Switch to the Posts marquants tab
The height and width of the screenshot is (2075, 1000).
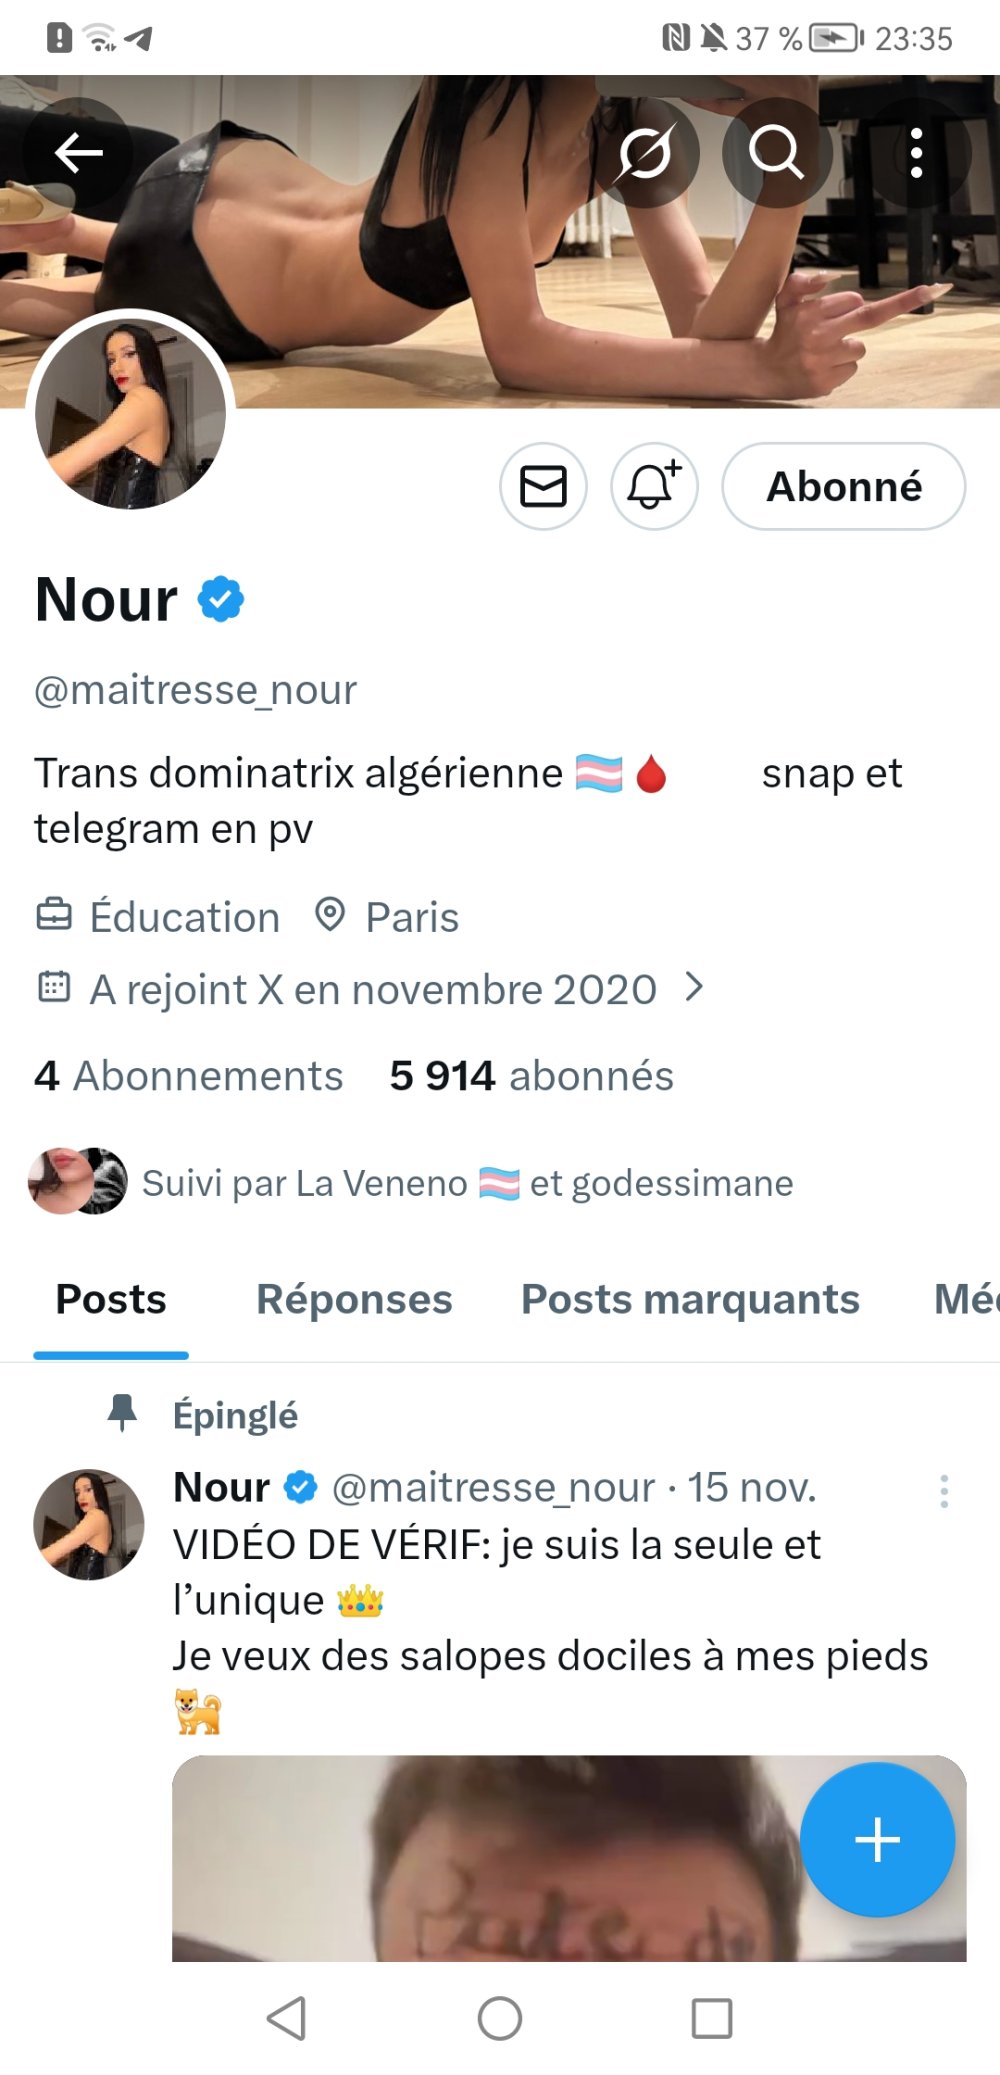[x=690, y=1299]
